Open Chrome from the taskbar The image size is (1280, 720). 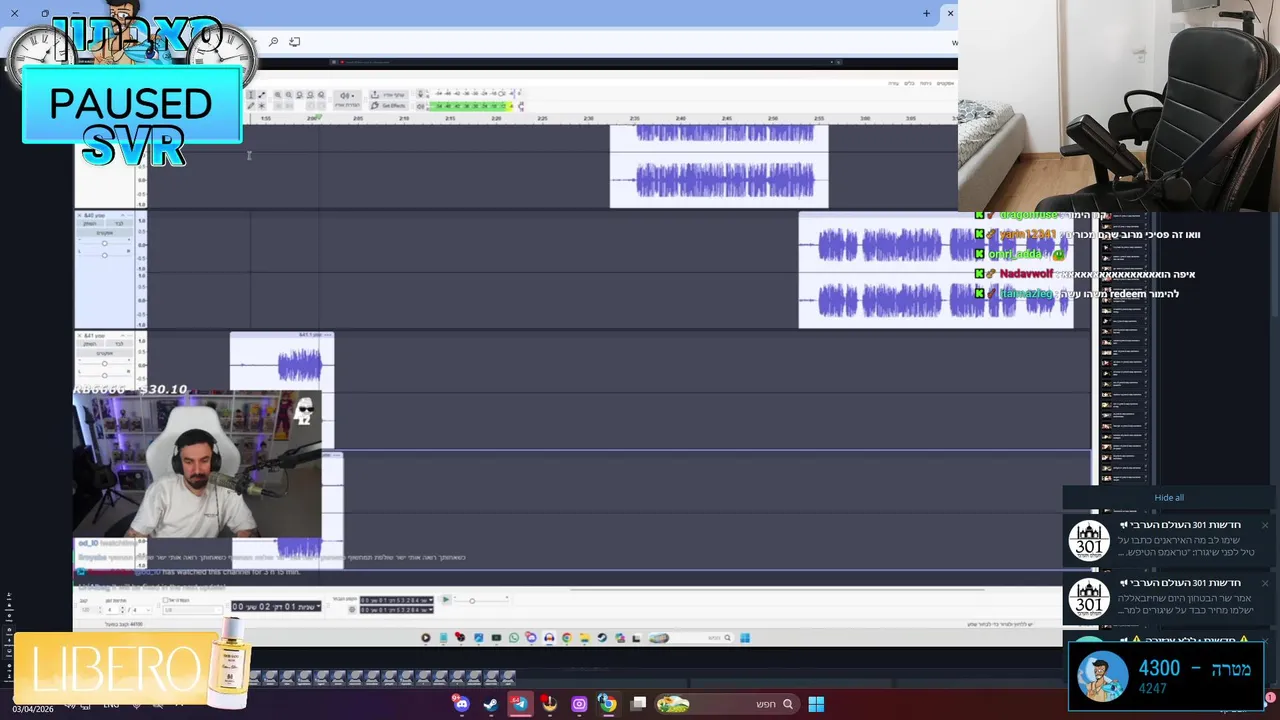click(607, 704)
